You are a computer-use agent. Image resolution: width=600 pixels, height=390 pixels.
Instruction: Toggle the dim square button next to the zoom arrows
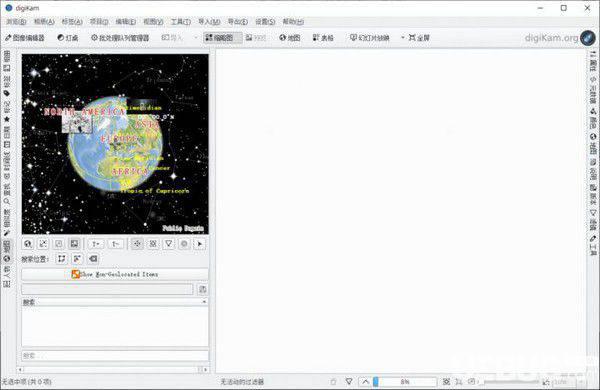[59, 244]
